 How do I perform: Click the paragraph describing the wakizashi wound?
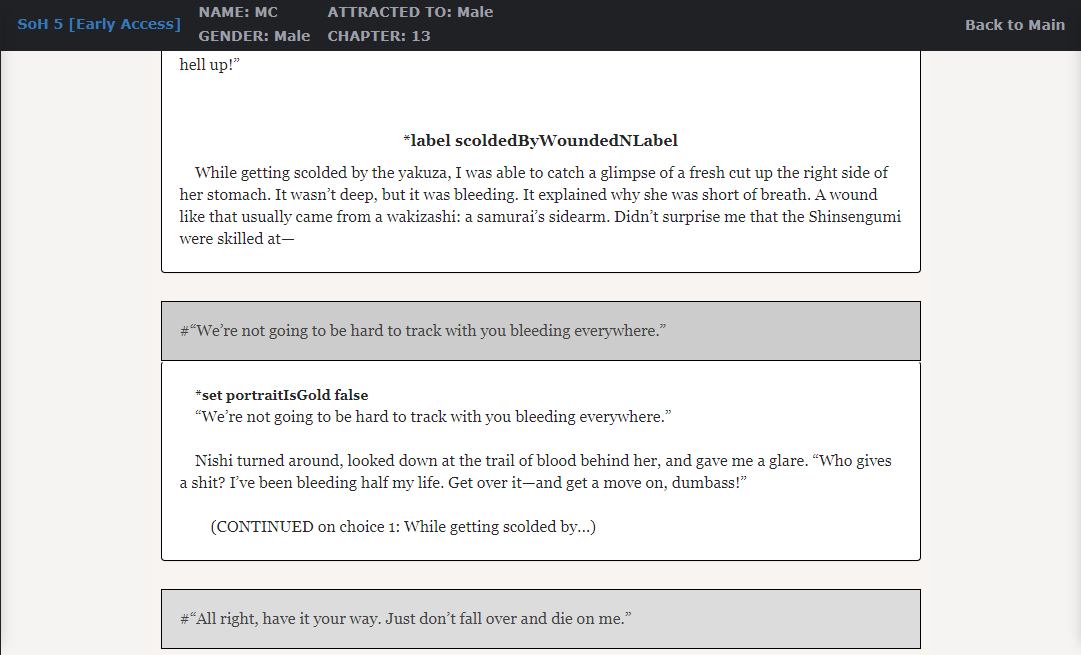[540, 205]
